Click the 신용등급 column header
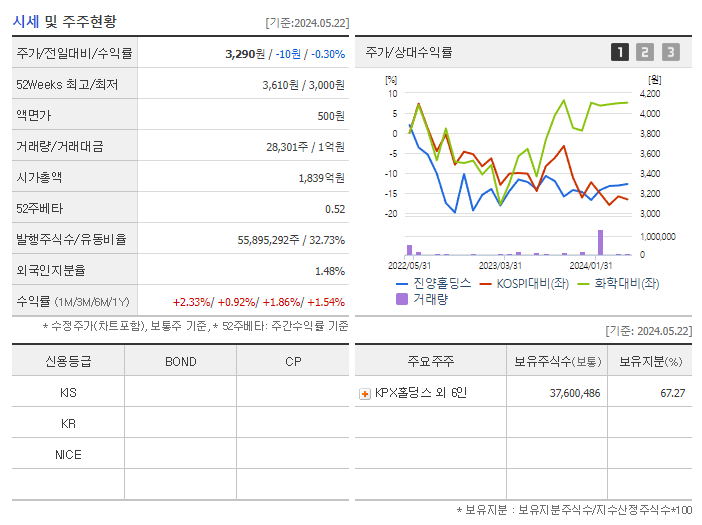The height and width of the screenshot is (525, 702). pyautogui.click(x=68, y=361)
